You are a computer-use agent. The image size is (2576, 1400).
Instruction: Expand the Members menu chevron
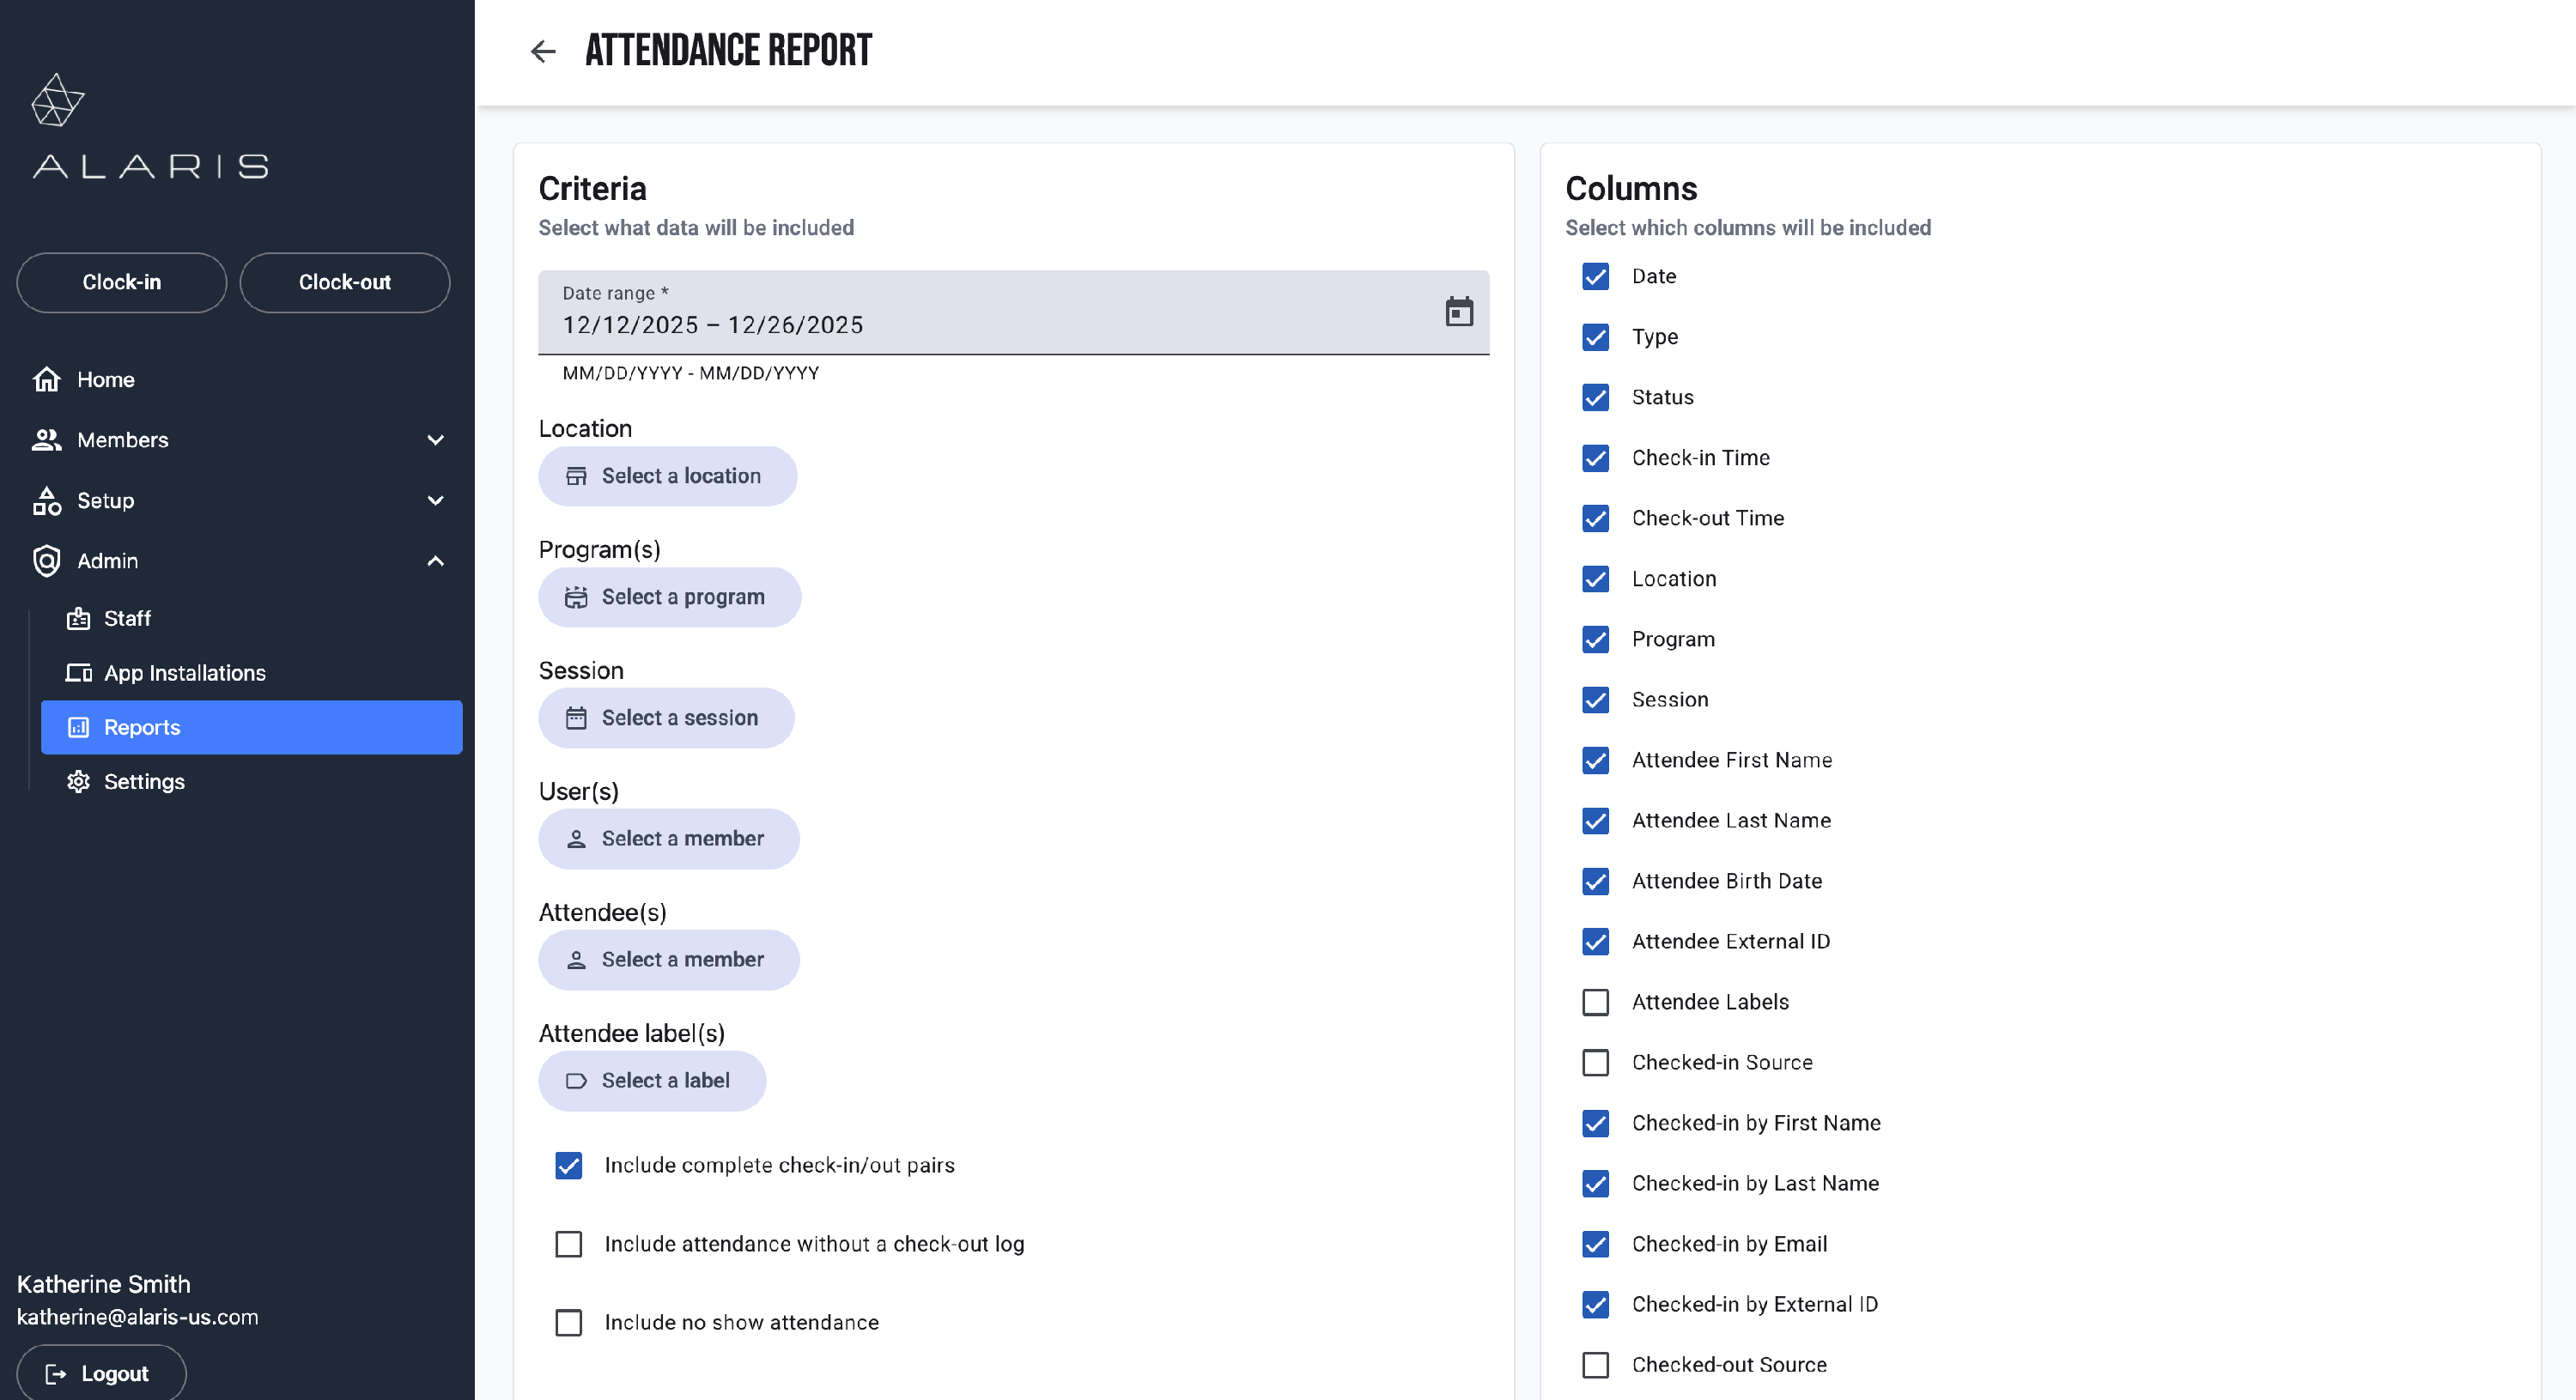point(435,440)
